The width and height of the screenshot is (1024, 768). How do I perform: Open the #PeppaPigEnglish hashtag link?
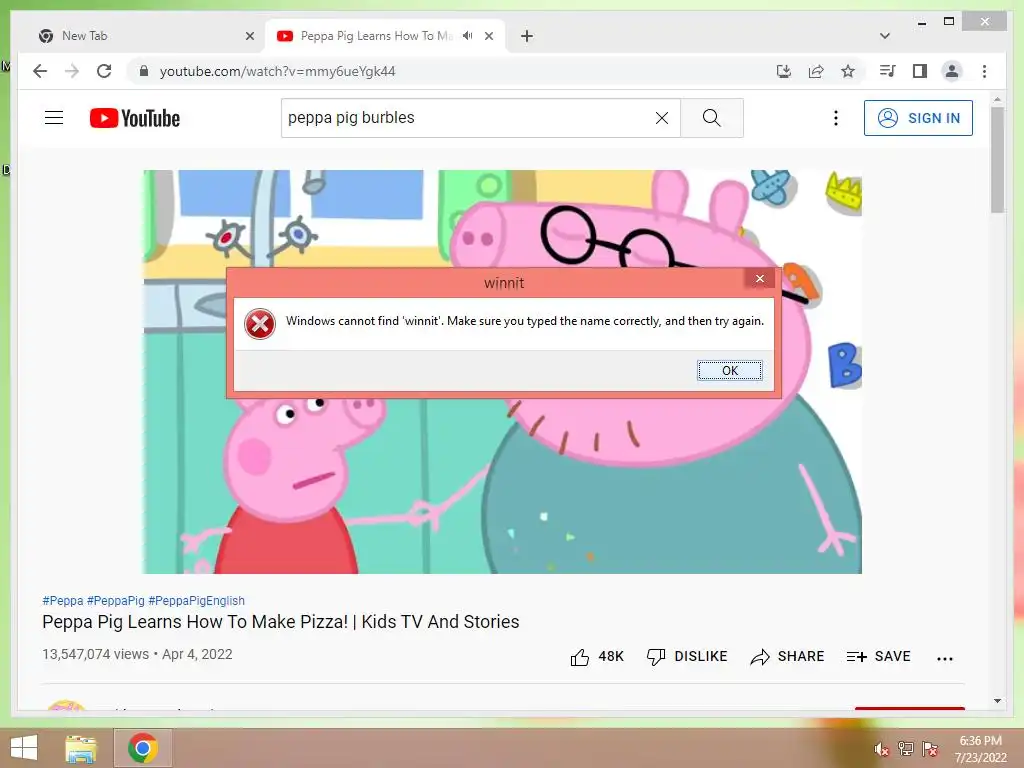197,600
